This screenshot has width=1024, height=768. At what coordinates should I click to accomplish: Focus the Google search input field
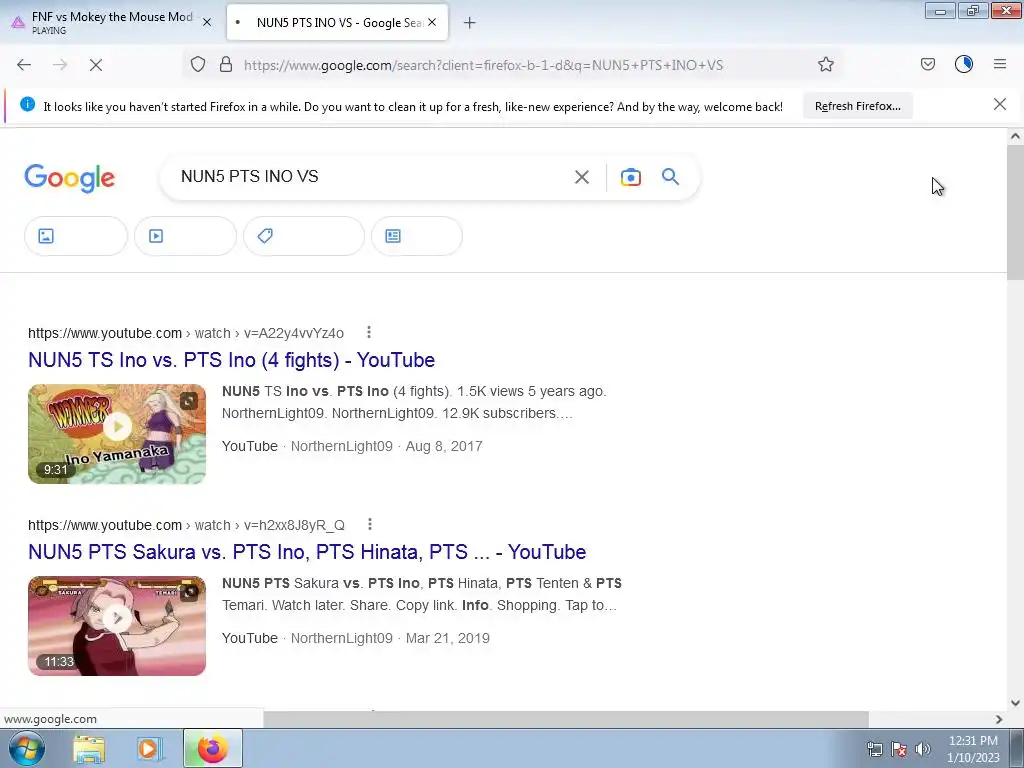[372, 176]
